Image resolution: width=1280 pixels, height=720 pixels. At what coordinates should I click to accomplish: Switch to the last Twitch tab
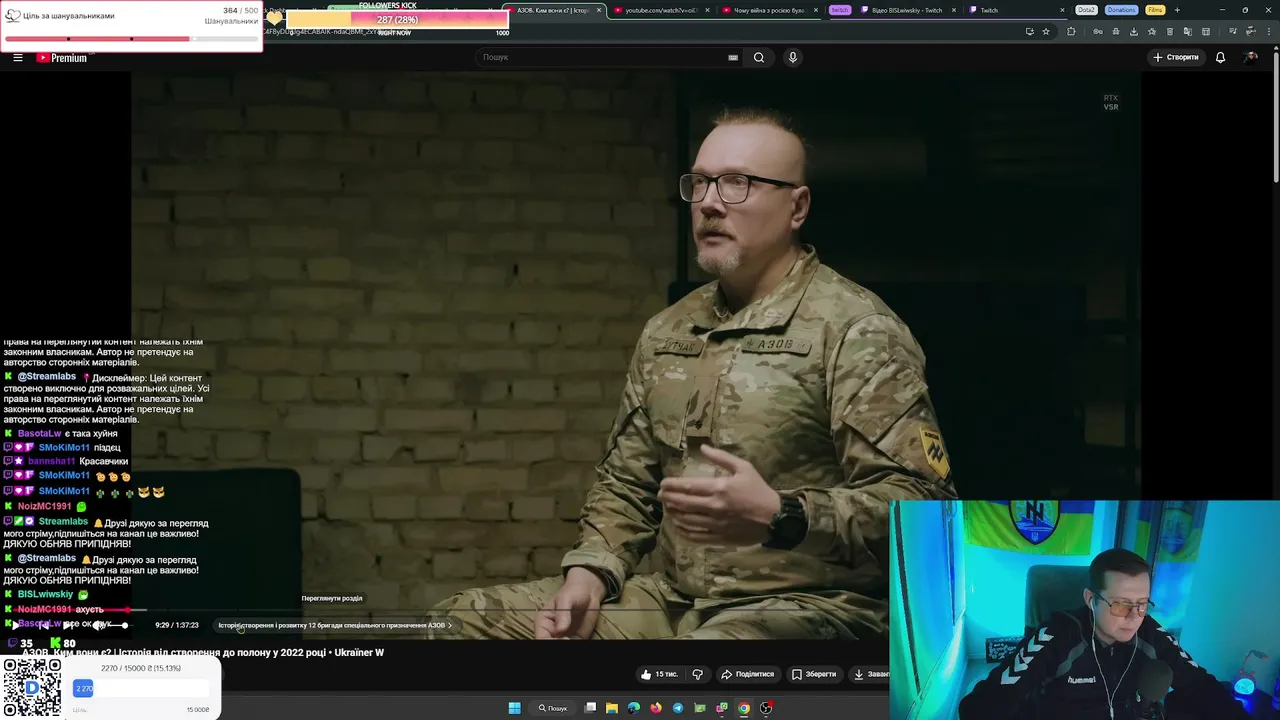point(1015,10)
